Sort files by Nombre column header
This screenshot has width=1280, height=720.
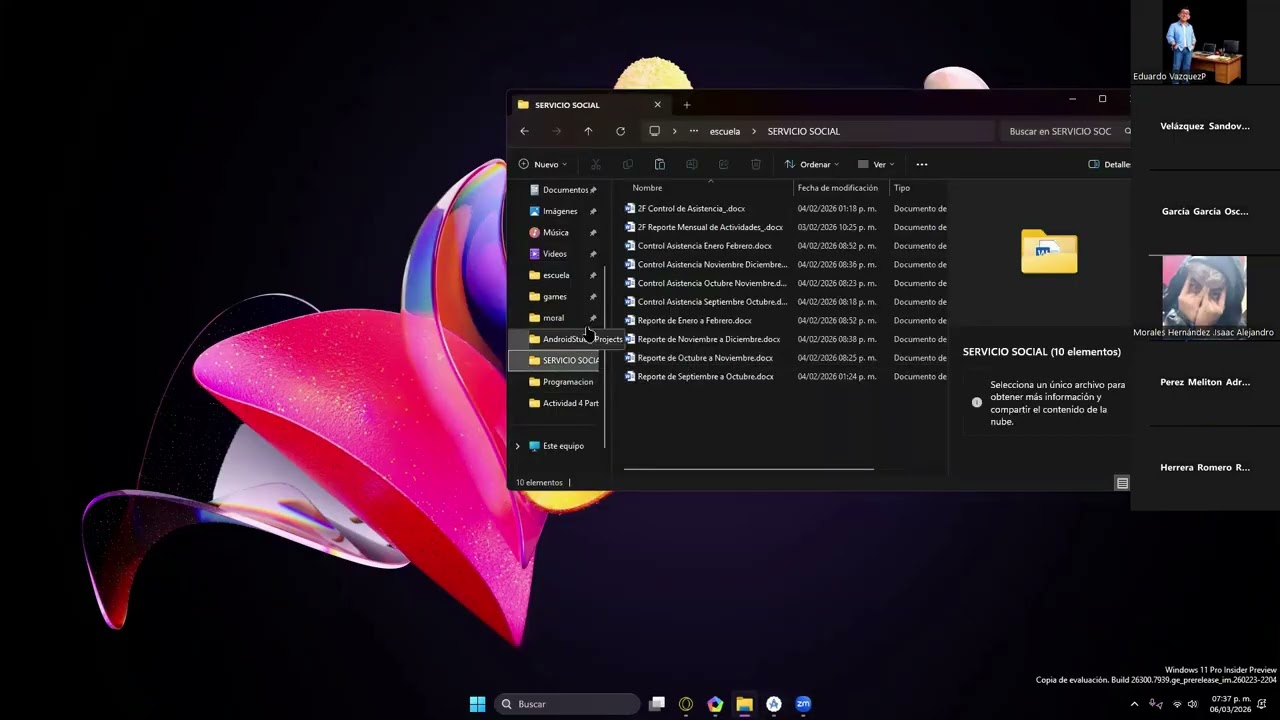(x=647, y=188)
